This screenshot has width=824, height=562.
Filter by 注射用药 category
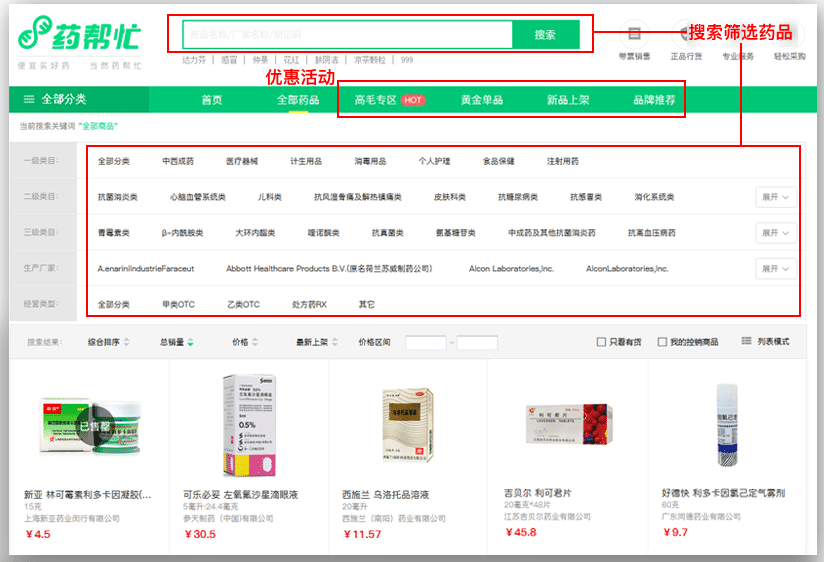(563, 161)
